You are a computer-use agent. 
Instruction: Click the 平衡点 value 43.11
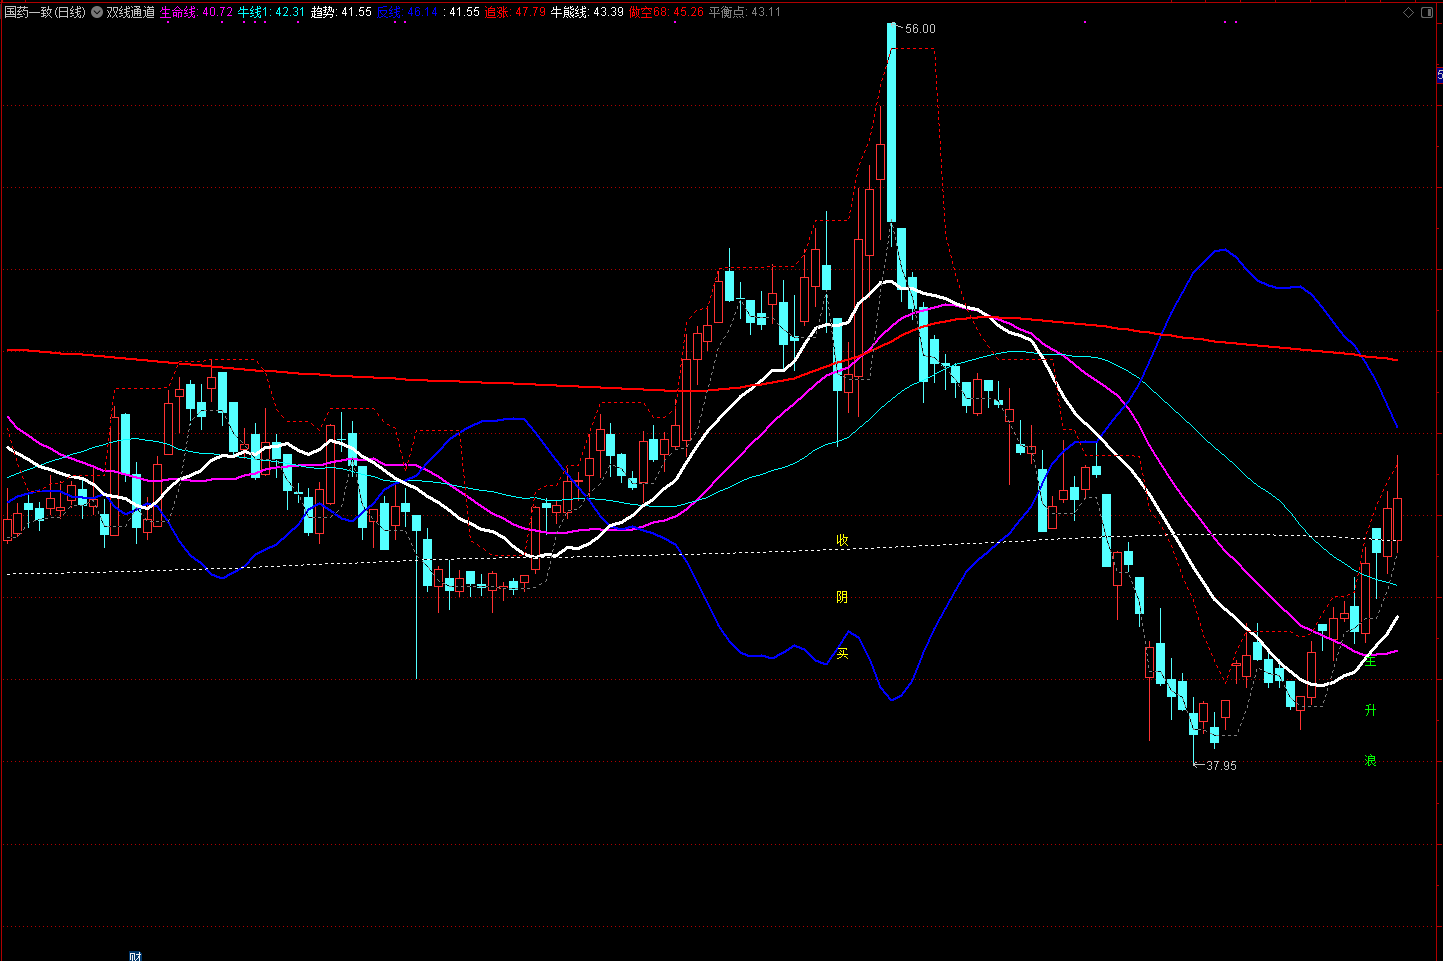(765, 12)
